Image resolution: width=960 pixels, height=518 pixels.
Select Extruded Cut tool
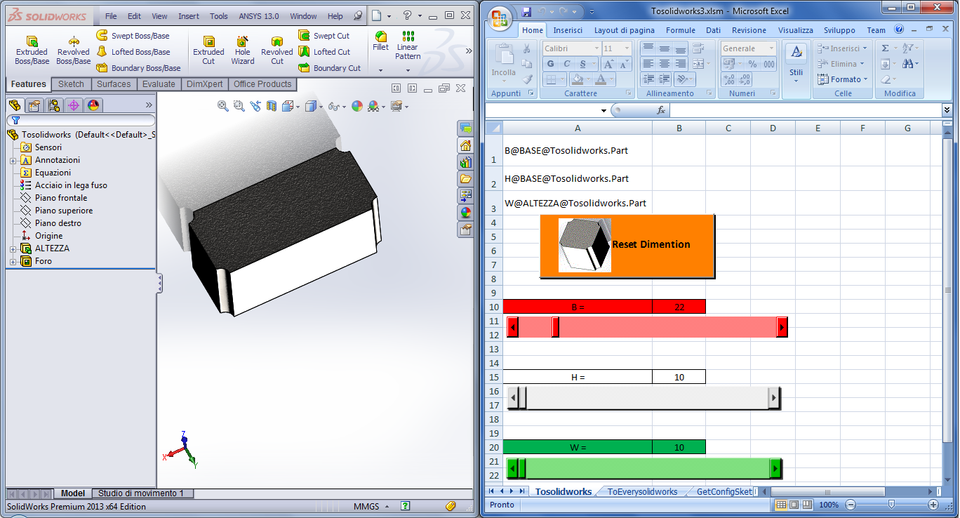coord(208,49)
